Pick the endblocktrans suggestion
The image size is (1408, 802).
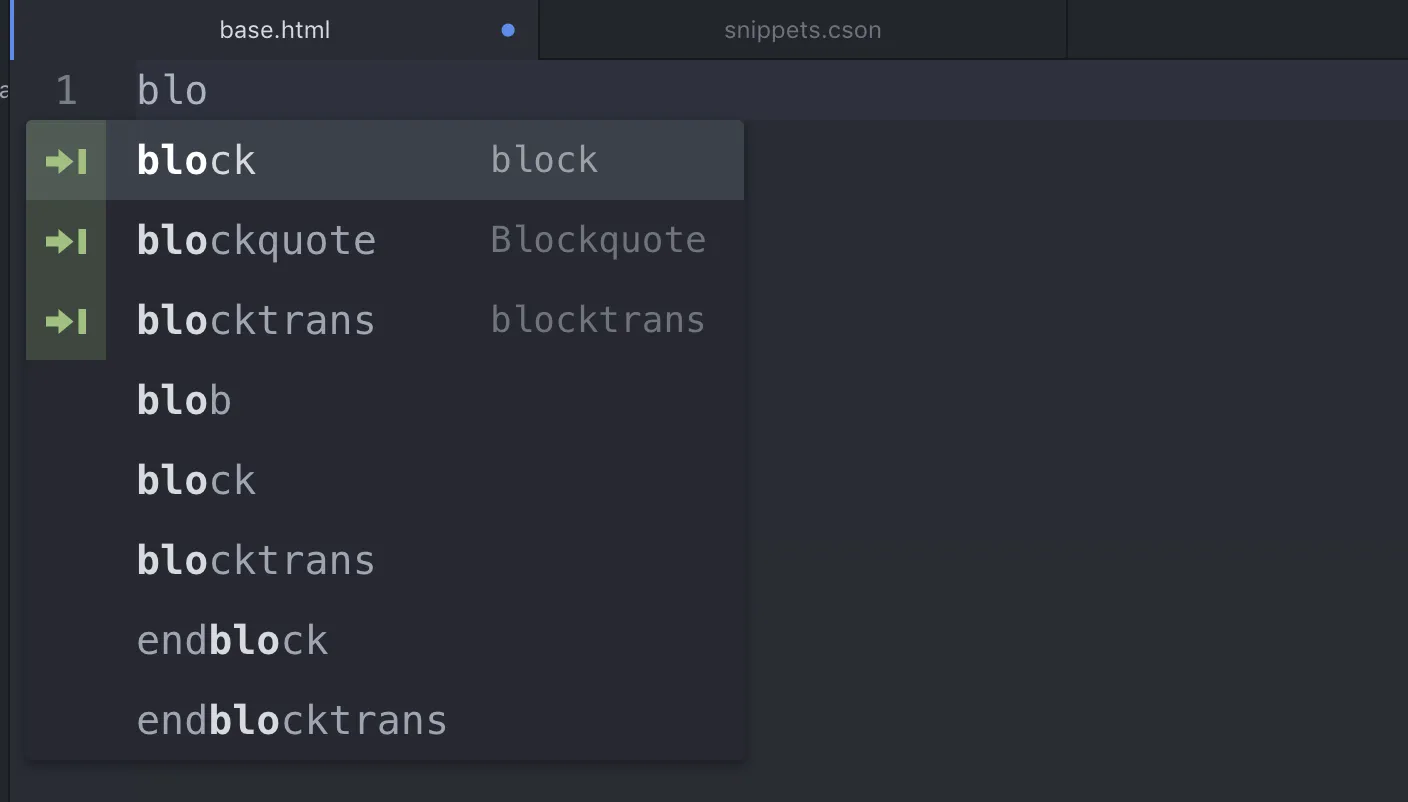pos(292,721)
